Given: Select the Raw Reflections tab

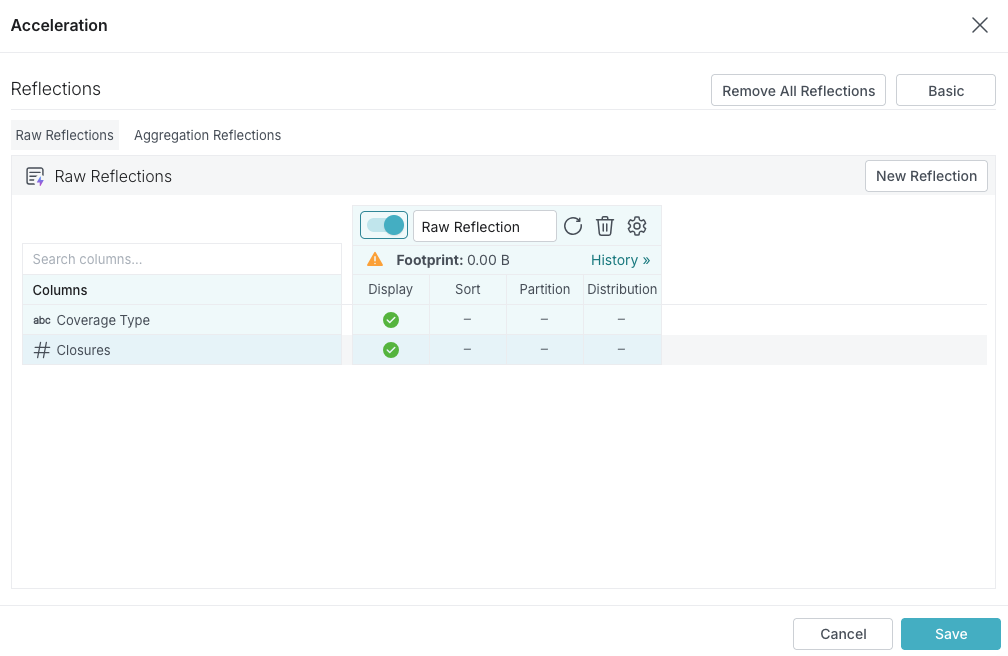Looking at the screenshot, I should tap(65, 135).
